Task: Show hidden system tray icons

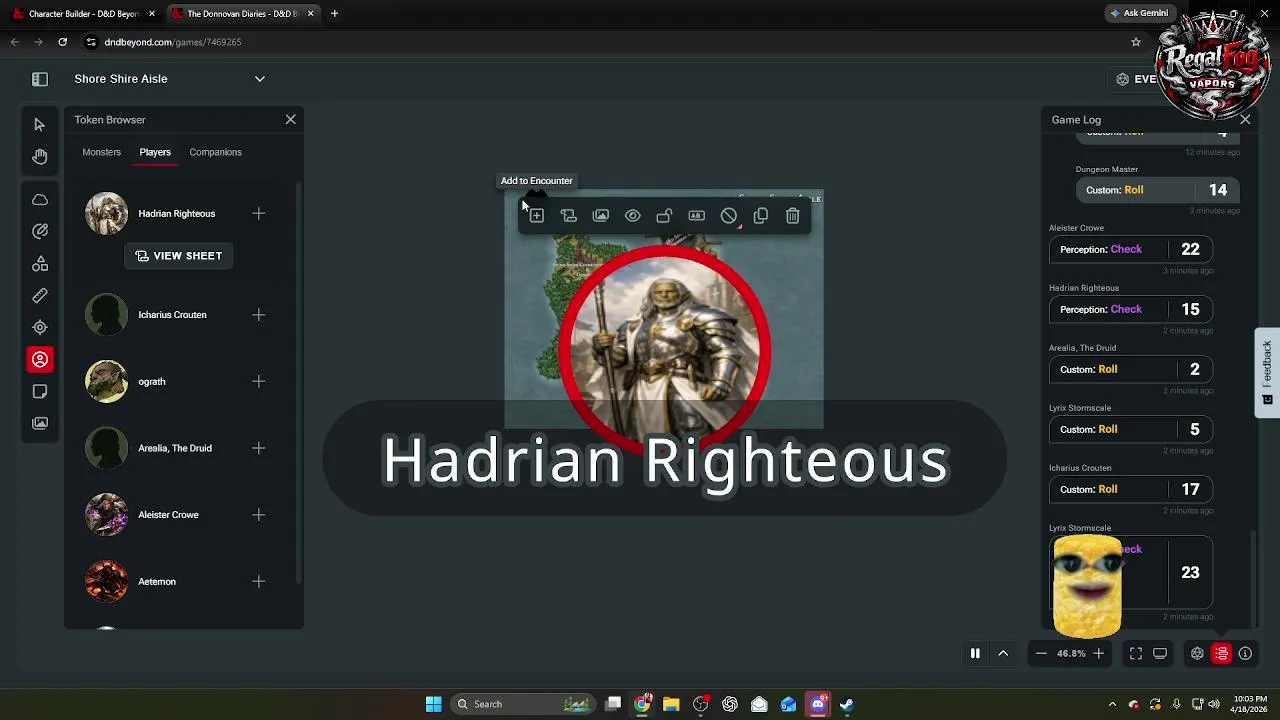Action: tap(1112, 705)
